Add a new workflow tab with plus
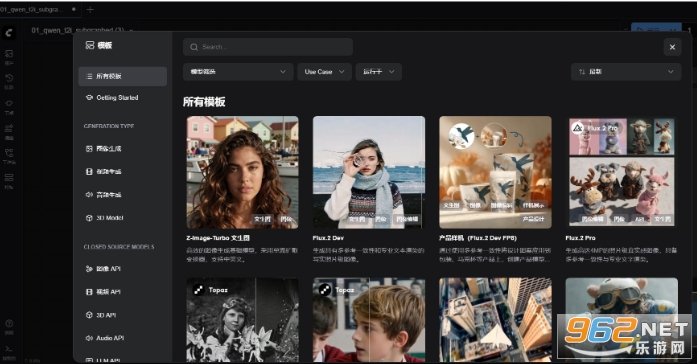The width and height of the screenshot is (697, 364). coord(90,9)
